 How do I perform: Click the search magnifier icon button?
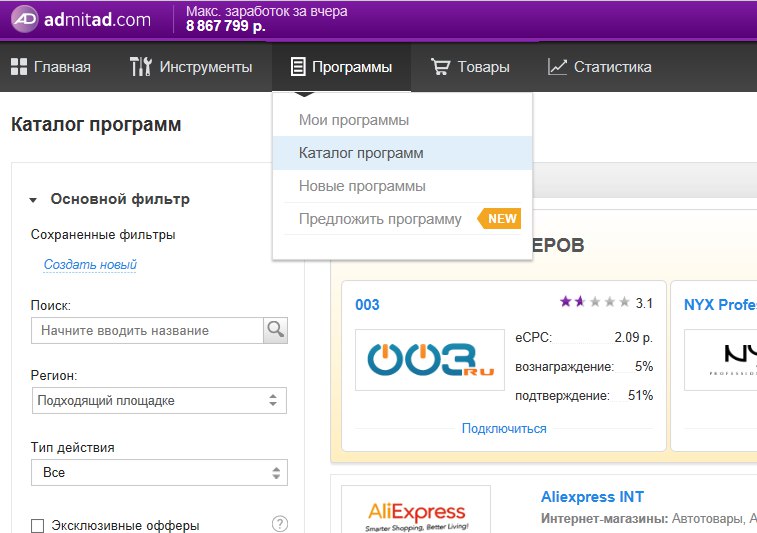(x=275, y=330)
